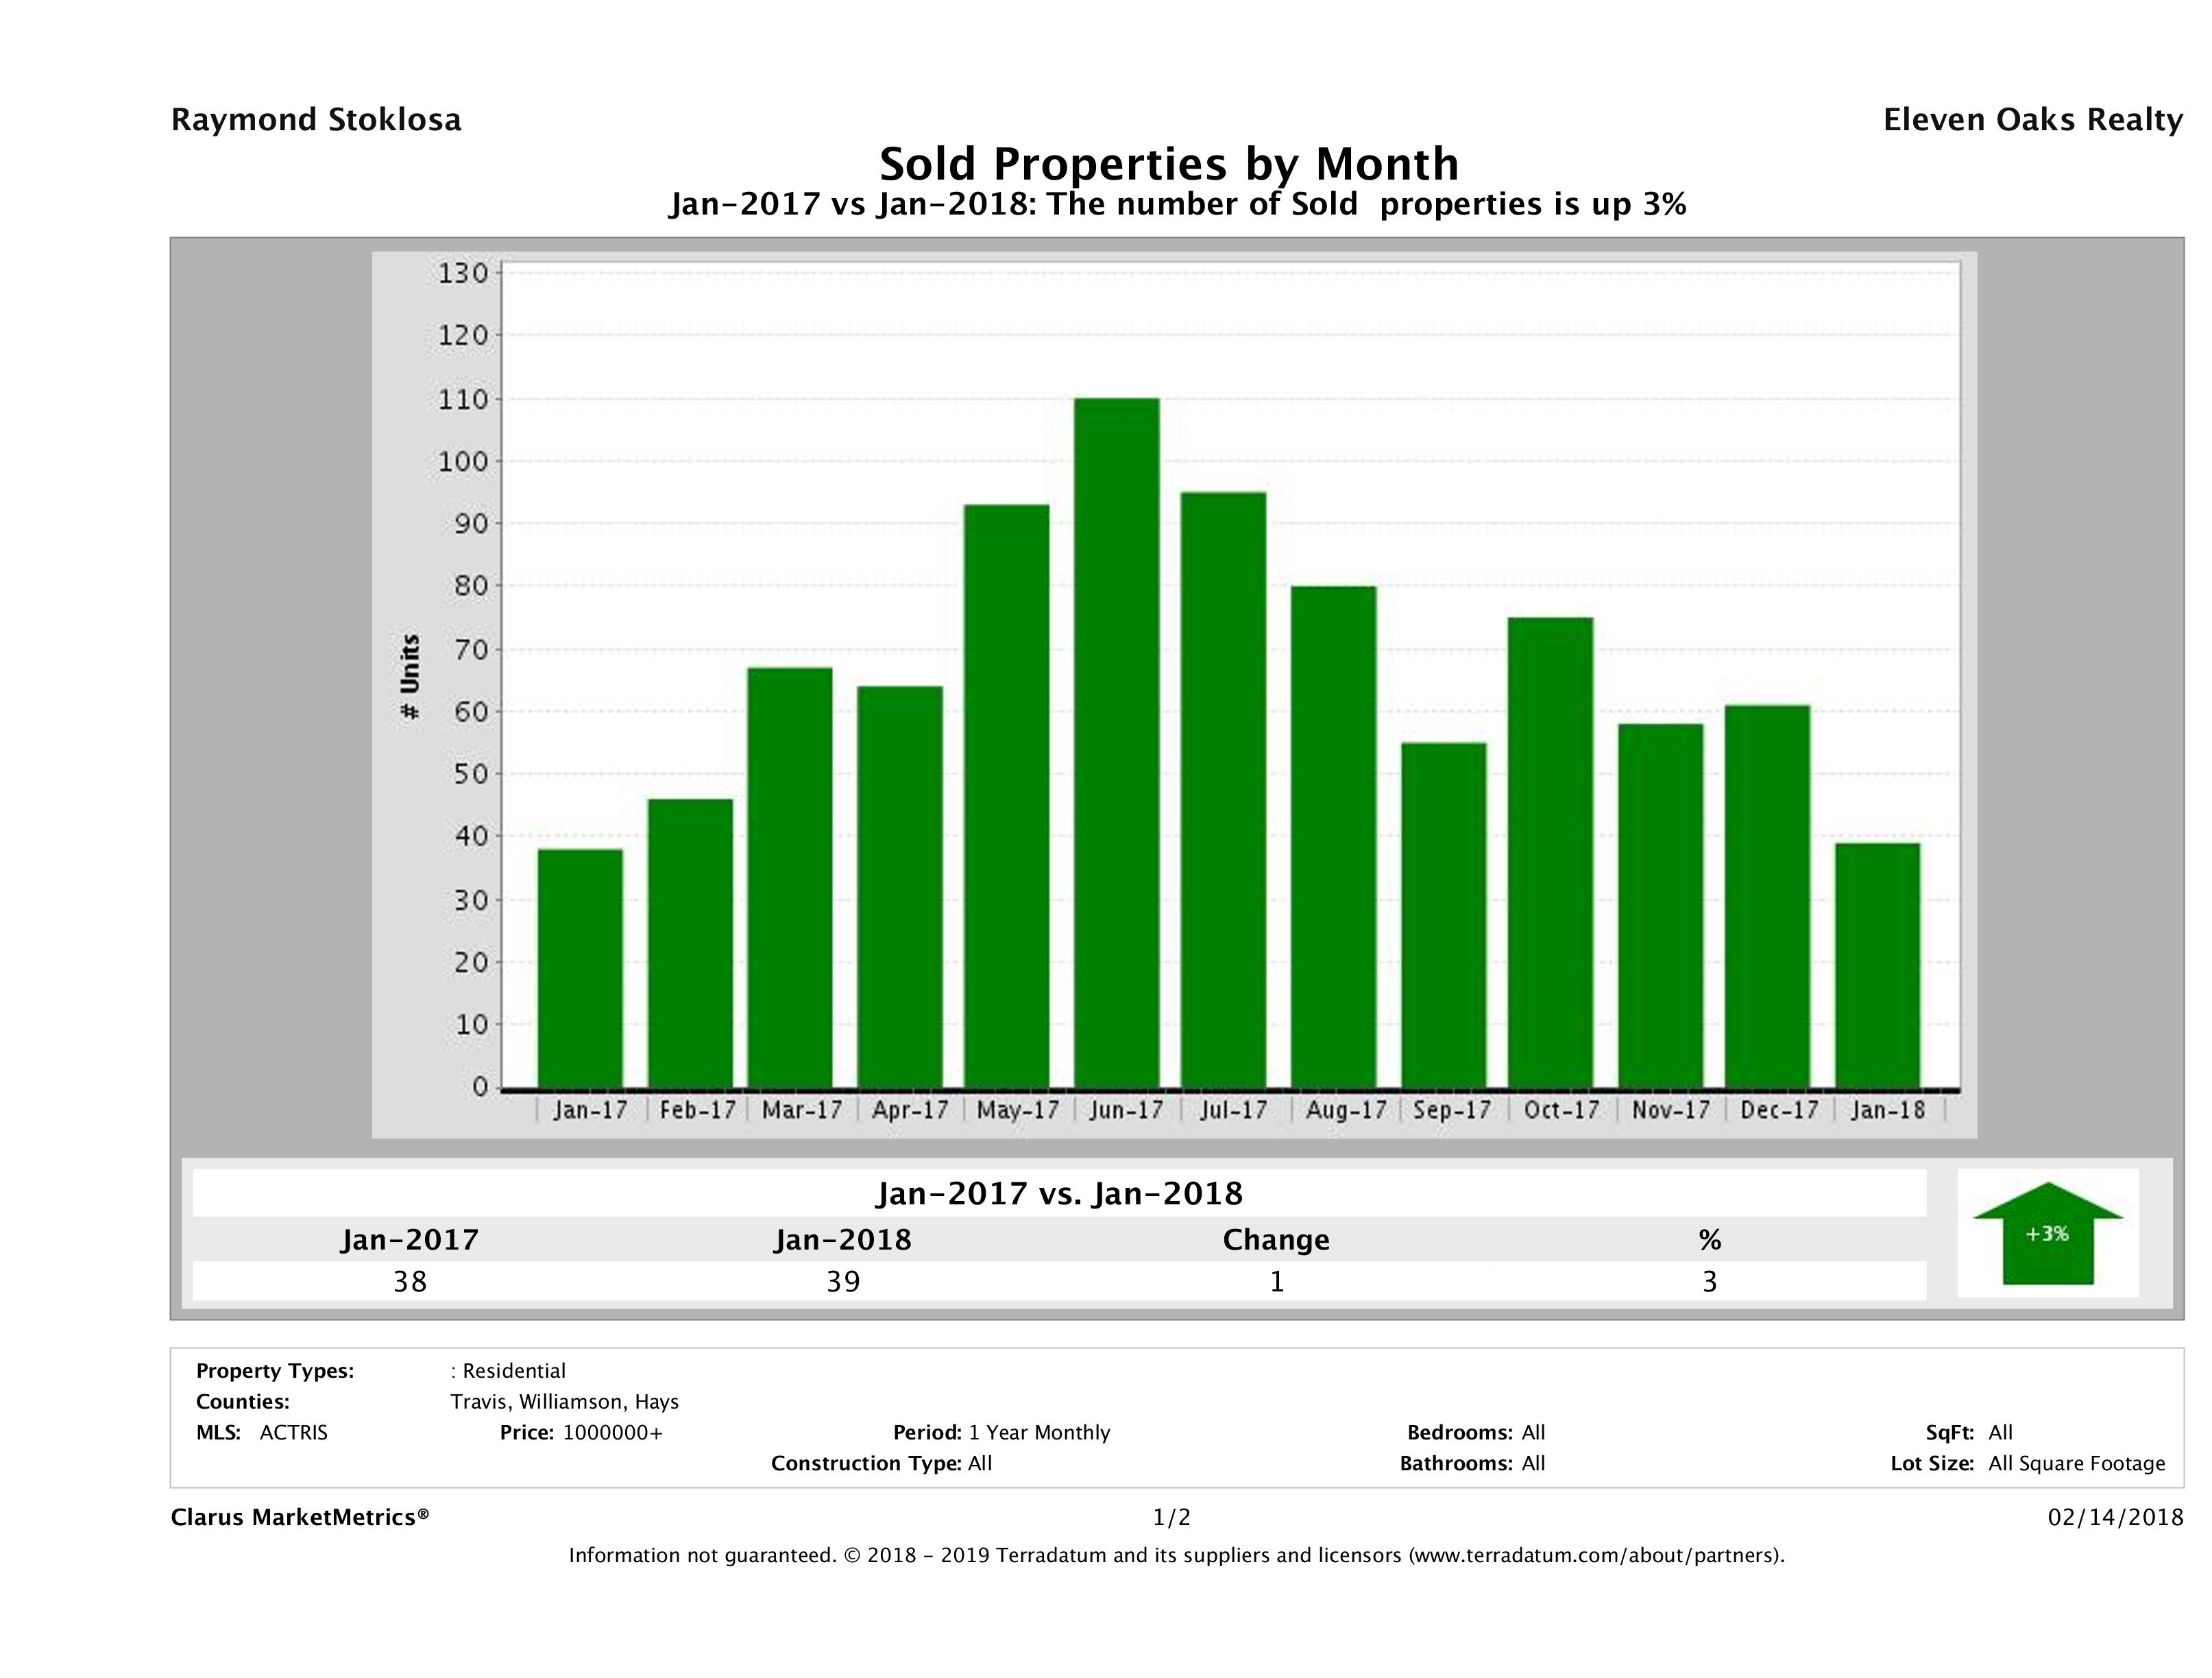The height and width of the screenshot is (1678, 2212).
Task: Click the Sold Properties by Month title
Action: (1168, 163)
